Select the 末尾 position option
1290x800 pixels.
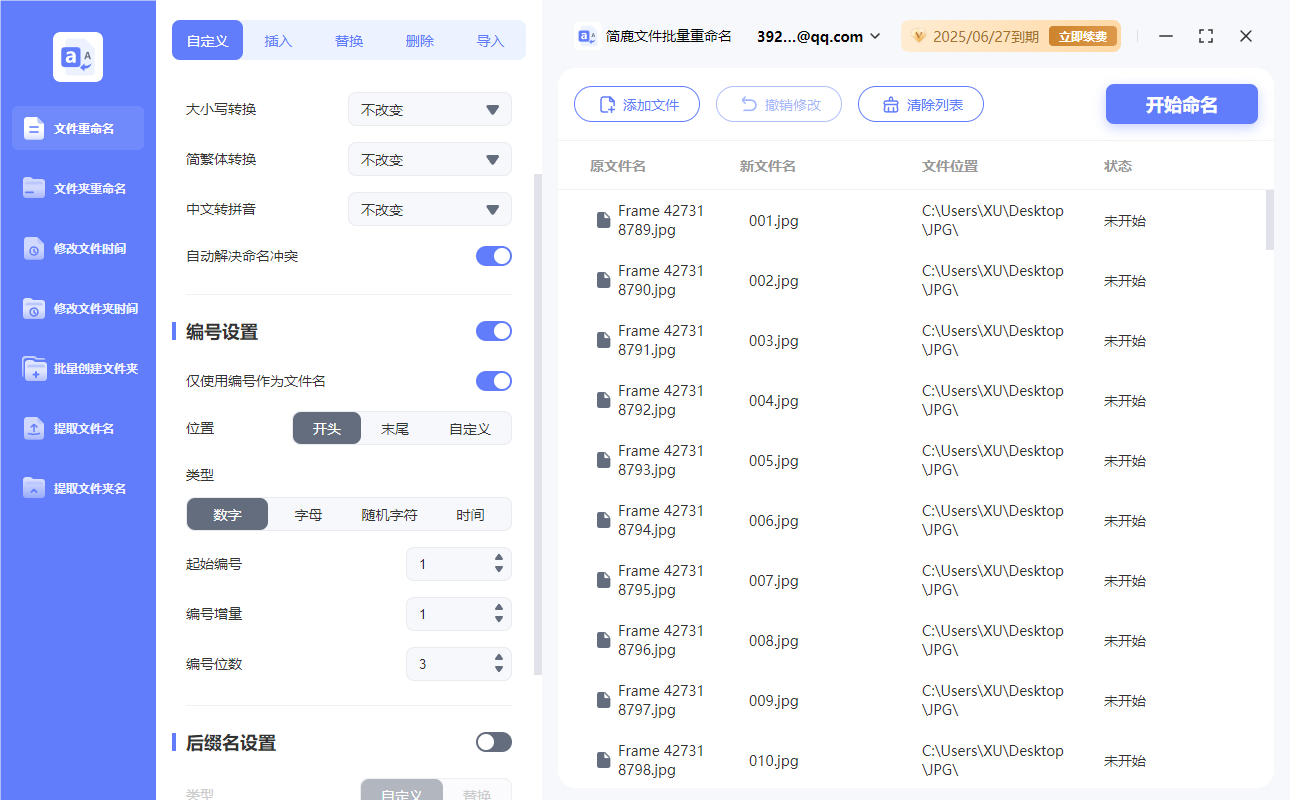(x=400, y=428)
